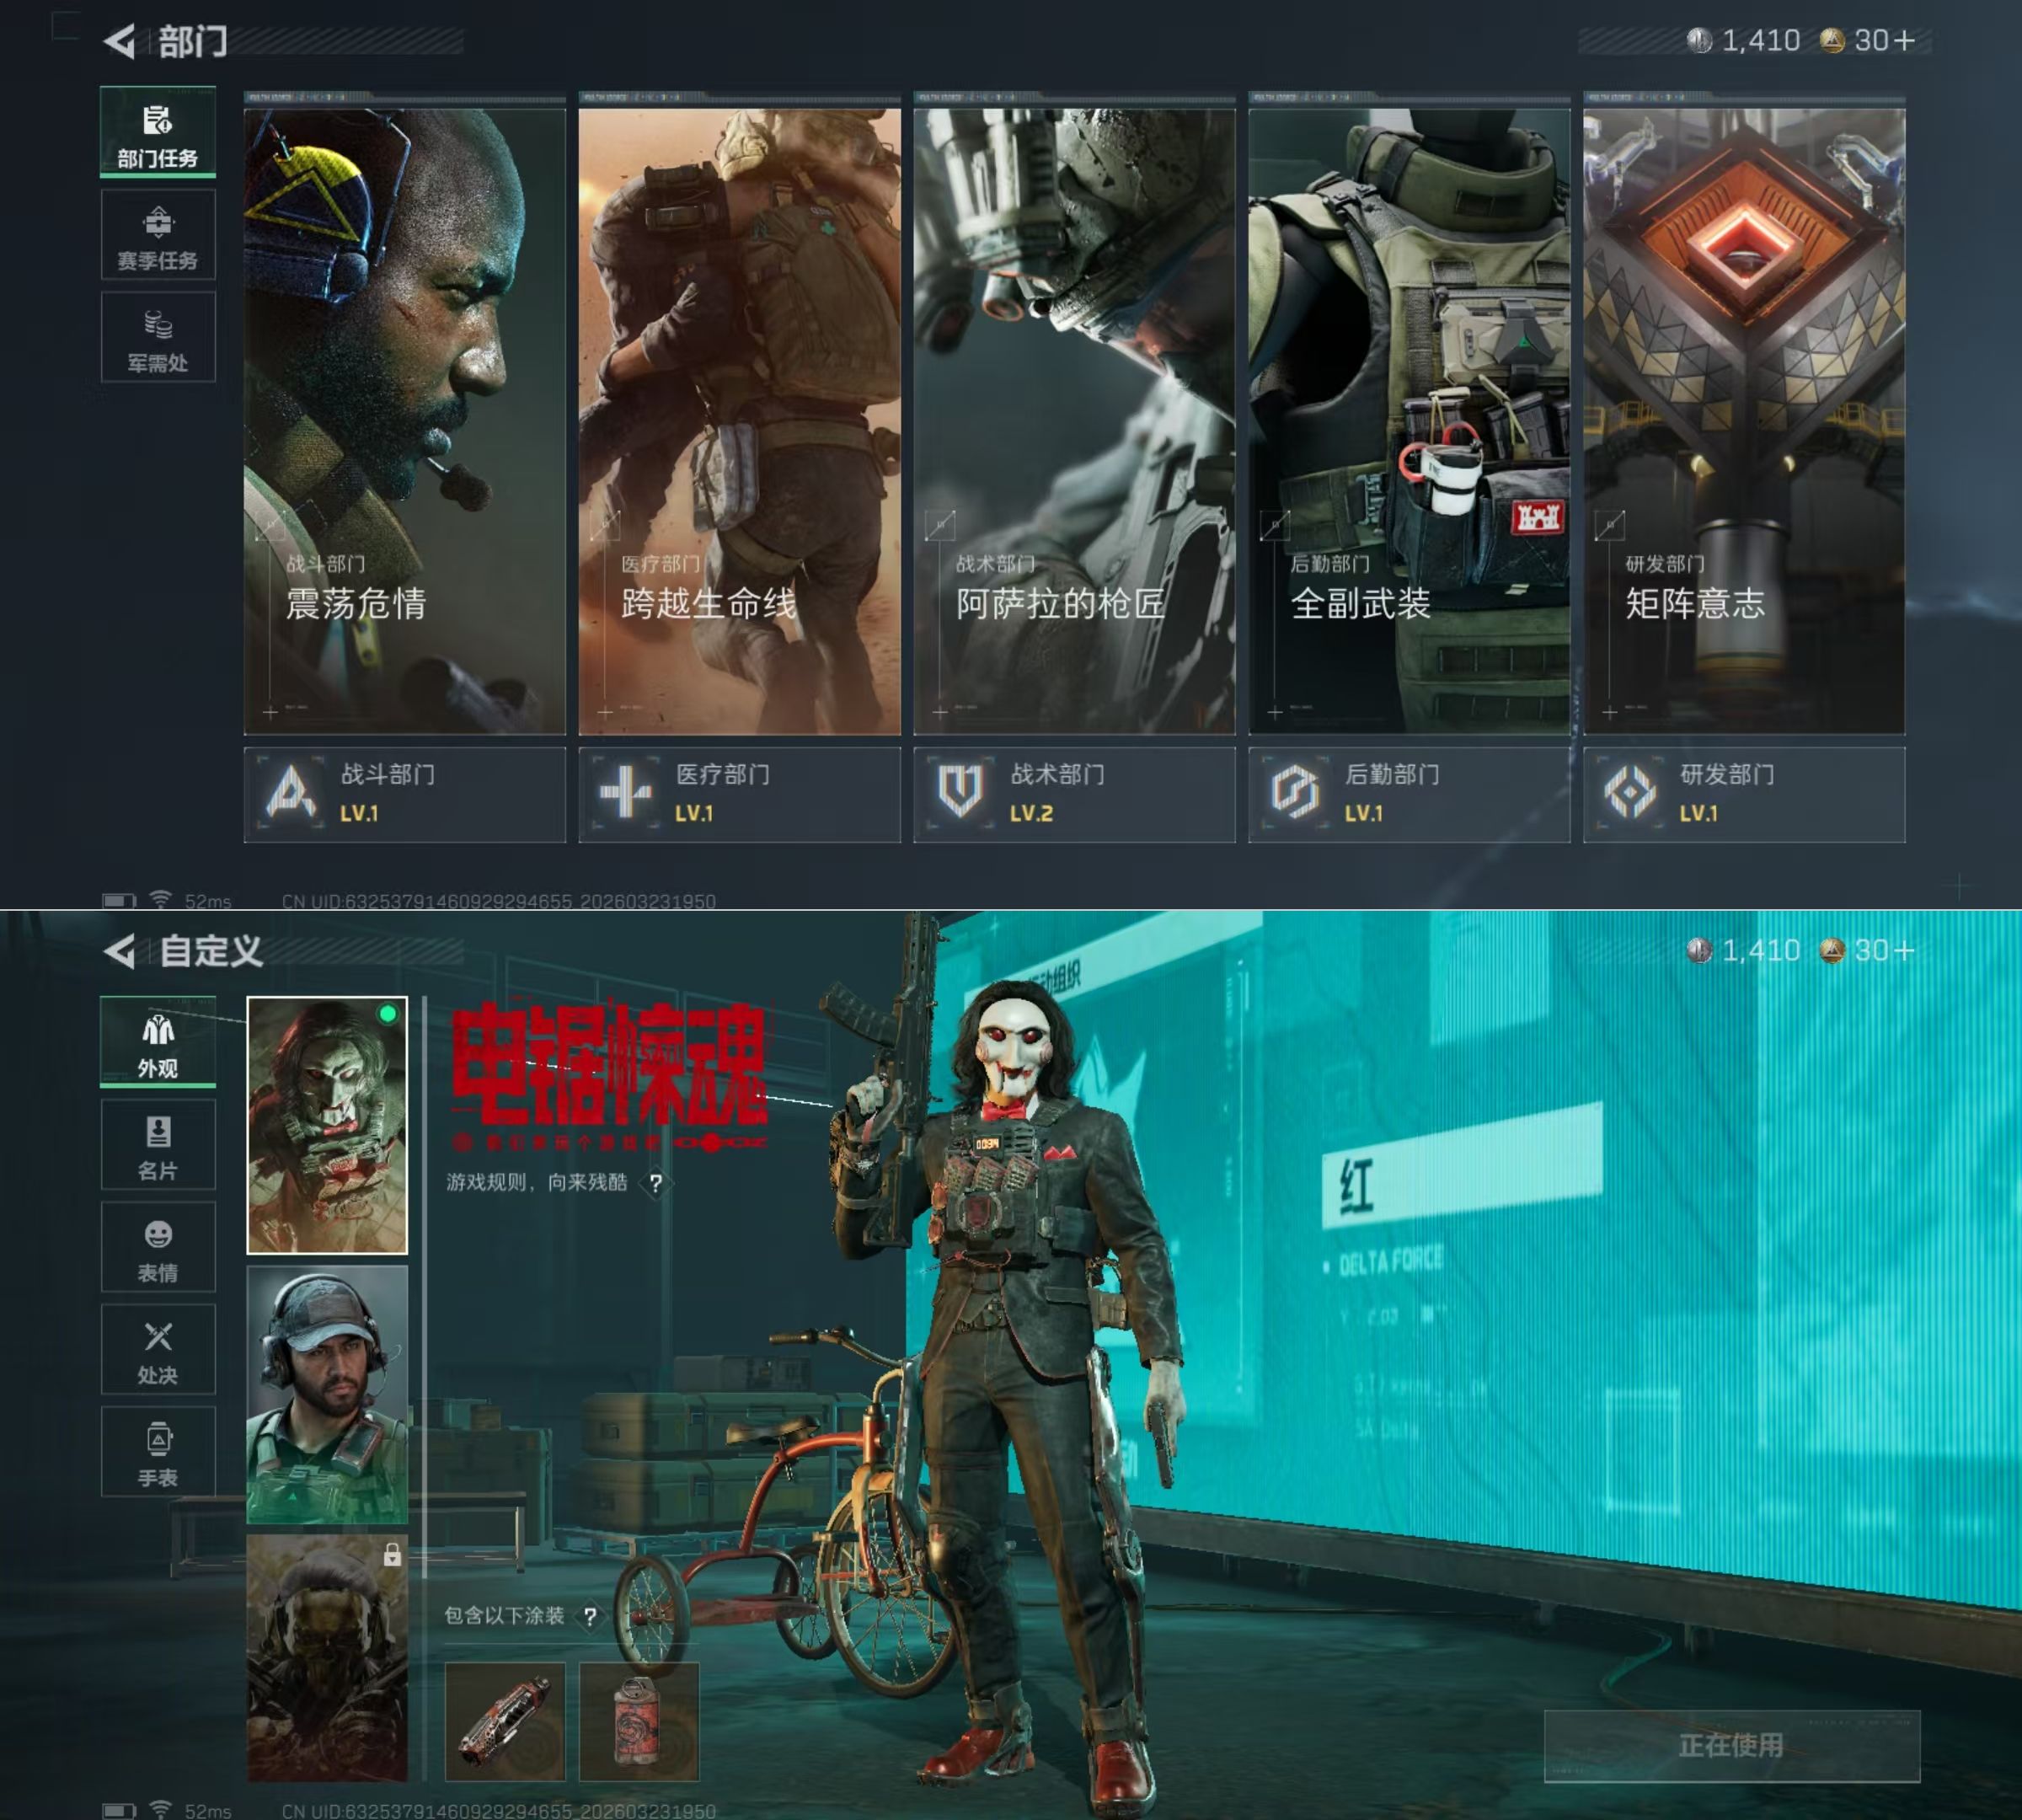This screenshot has height=1820, width=2022.
Task: Select the locked operator skin thumbnail
Action: (x=327, y=1658)
